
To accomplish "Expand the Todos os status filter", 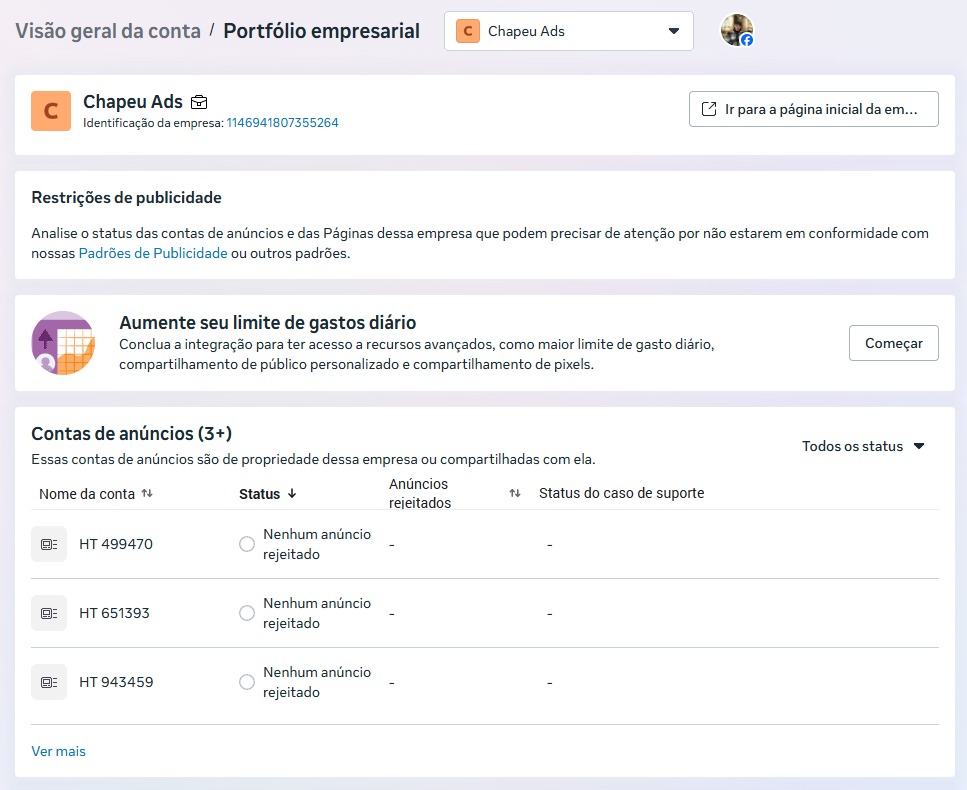I will 863,446.
